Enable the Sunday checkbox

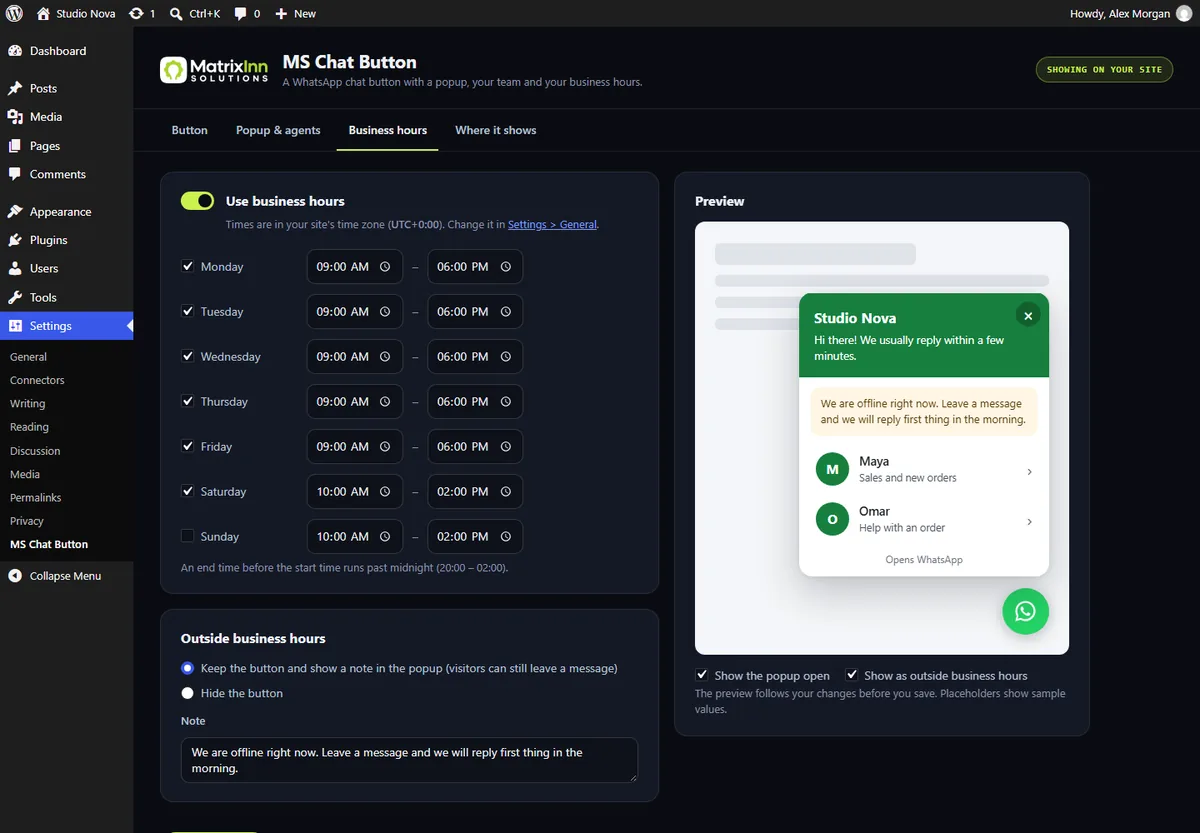tap(187, 536)
